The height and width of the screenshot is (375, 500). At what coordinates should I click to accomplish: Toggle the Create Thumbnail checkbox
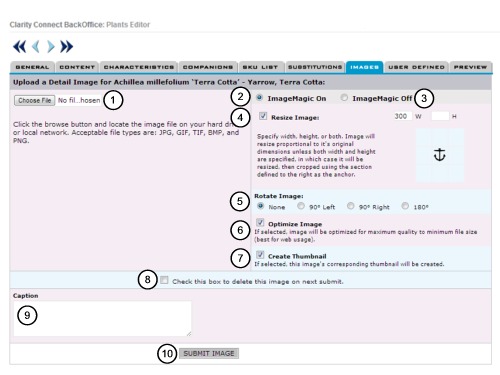(x=260, y=255)
